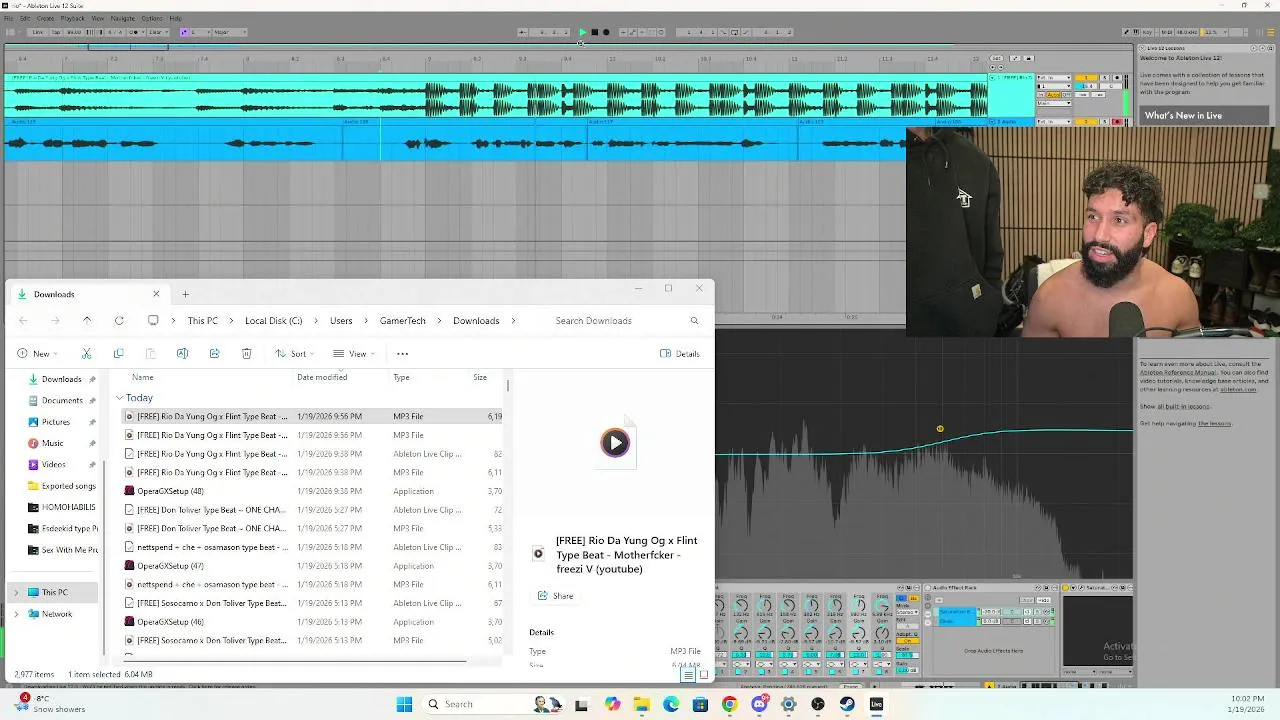This screenshot has height=720, width=1280.
Task: Switch Explorer to details list view icon
Action: click(x=688, y=675)
